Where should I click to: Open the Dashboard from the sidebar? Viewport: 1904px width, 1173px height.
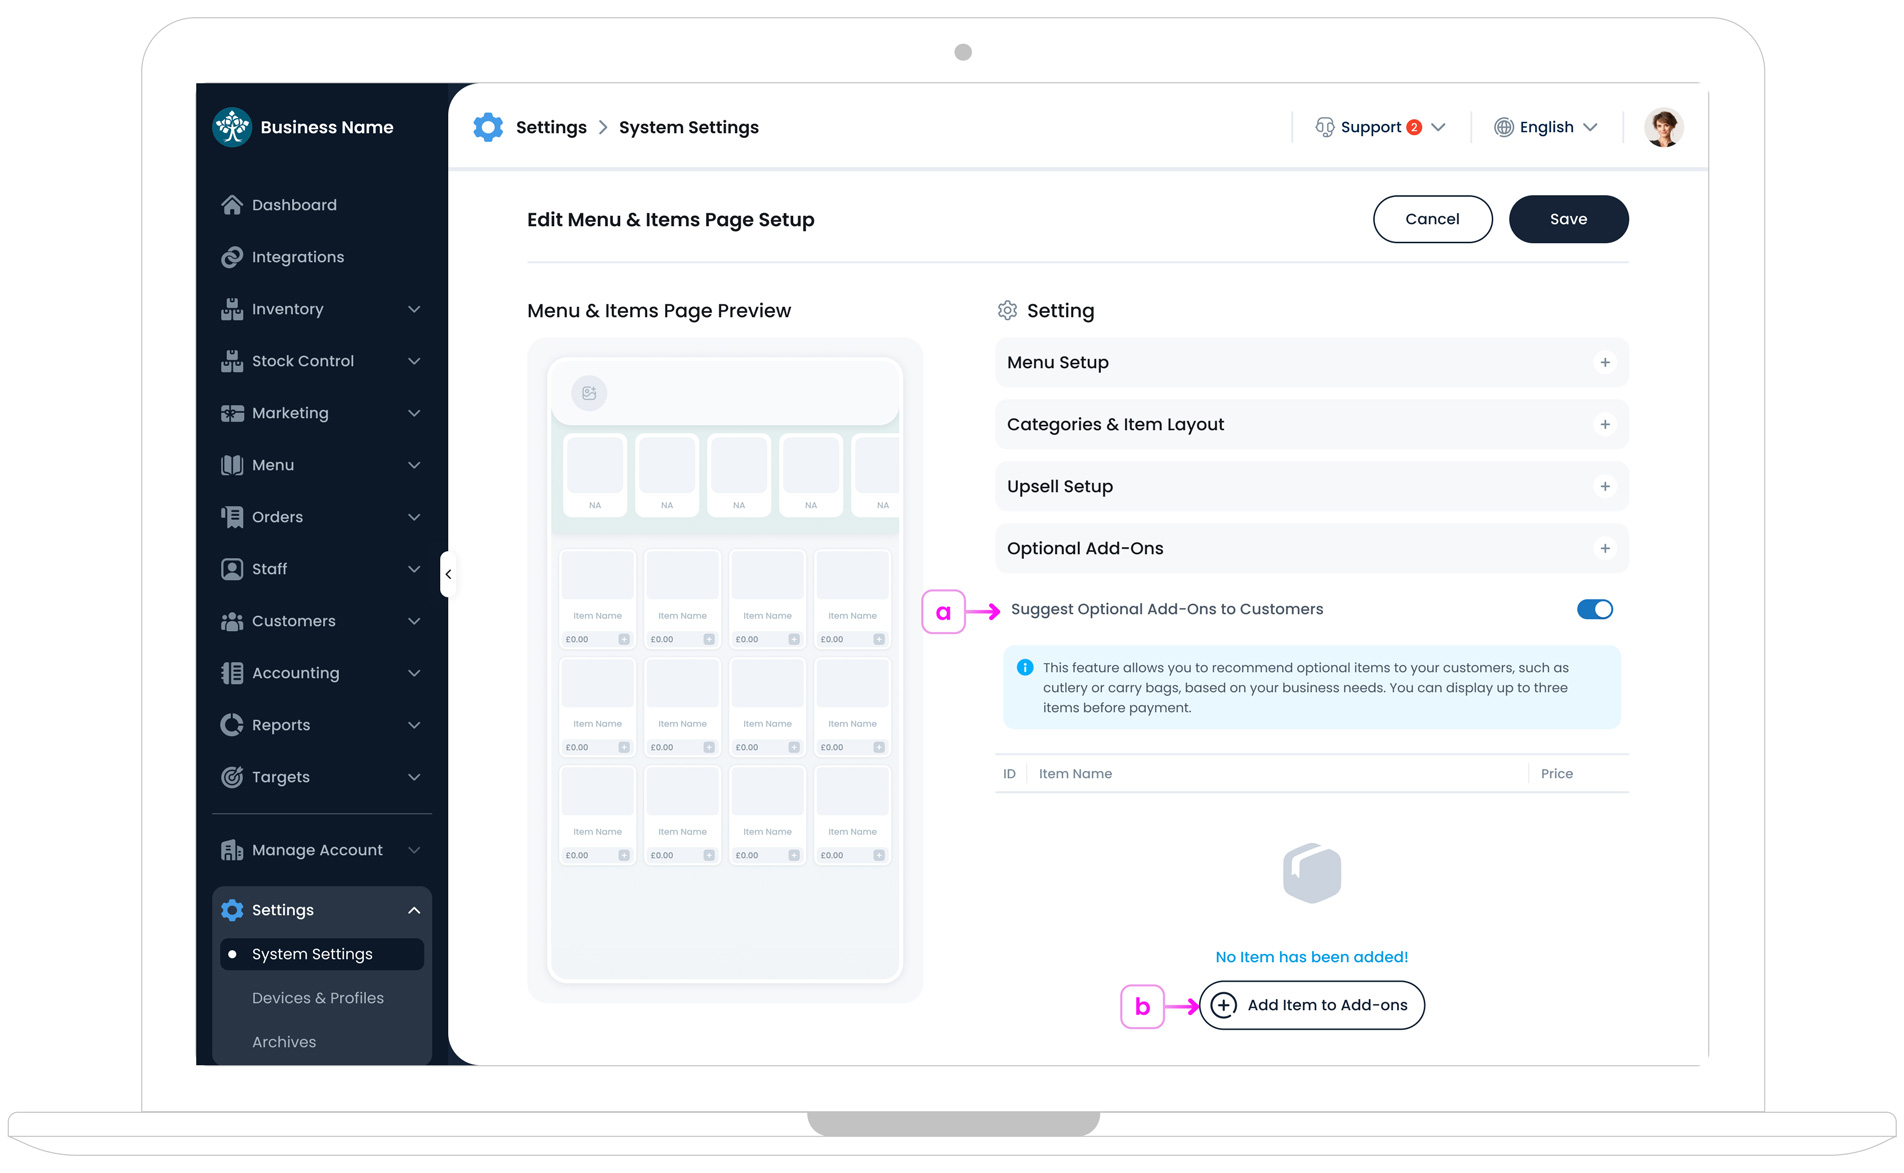(294, 204)
